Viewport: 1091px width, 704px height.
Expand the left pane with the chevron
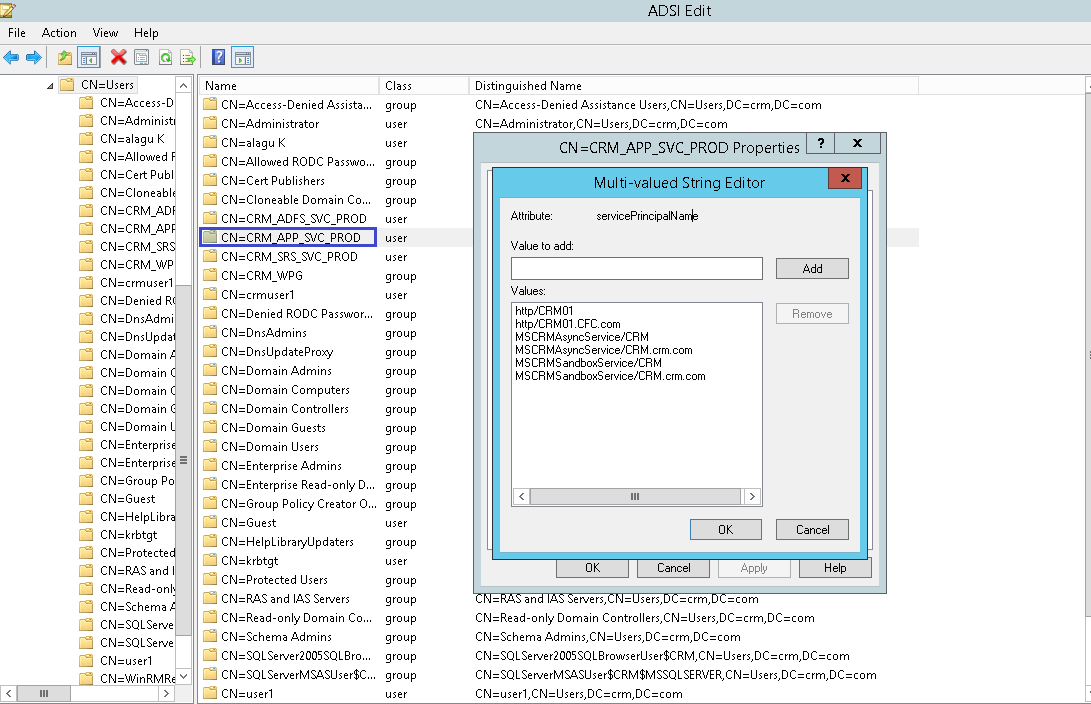(166, 692)
